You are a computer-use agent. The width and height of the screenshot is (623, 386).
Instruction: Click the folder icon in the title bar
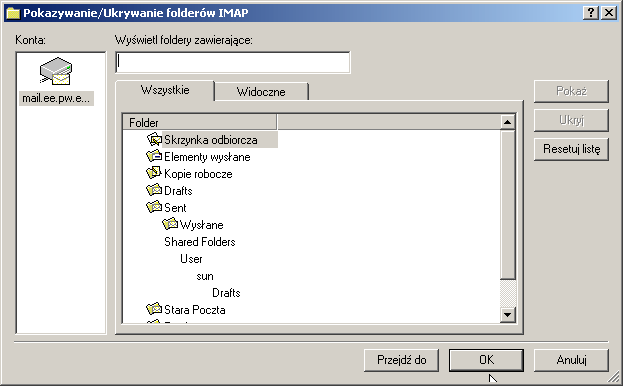click(x=12, y=13)
